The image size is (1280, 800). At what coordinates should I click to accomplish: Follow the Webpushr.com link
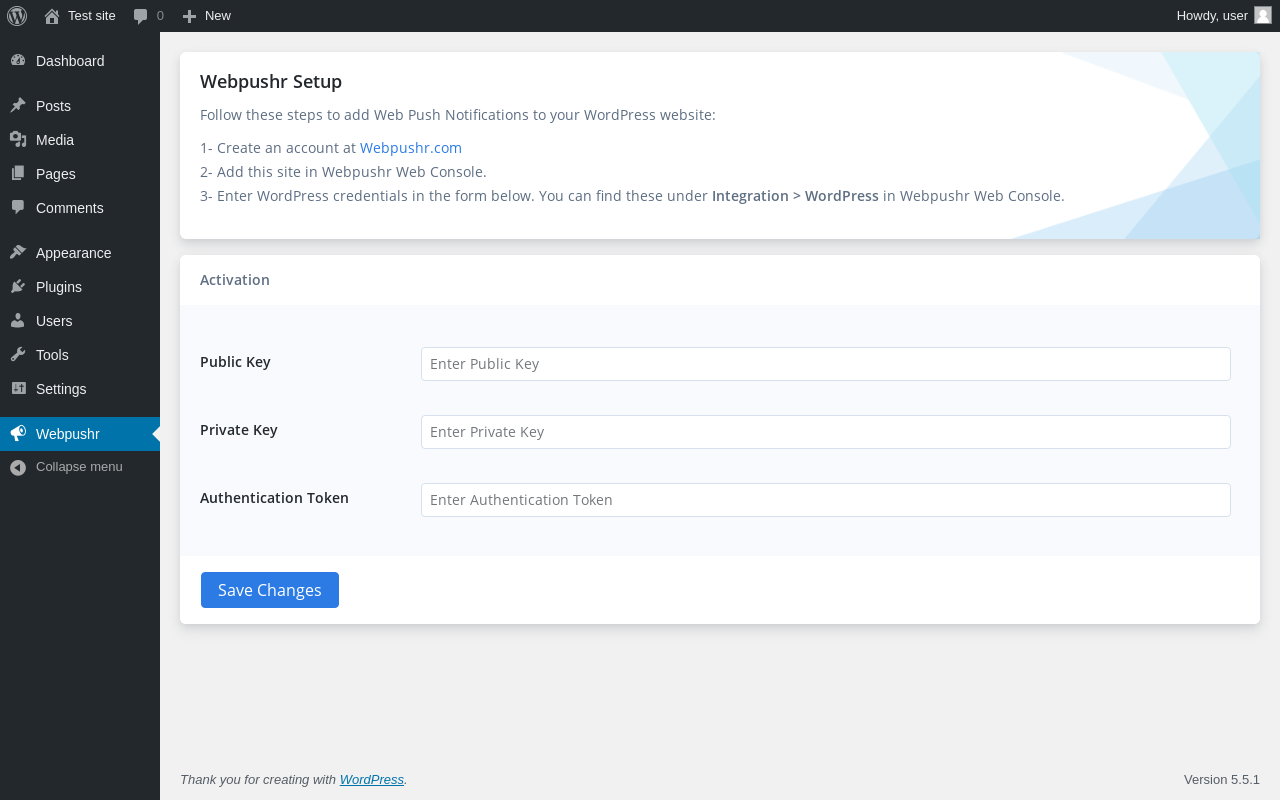(x=411, y=147)
